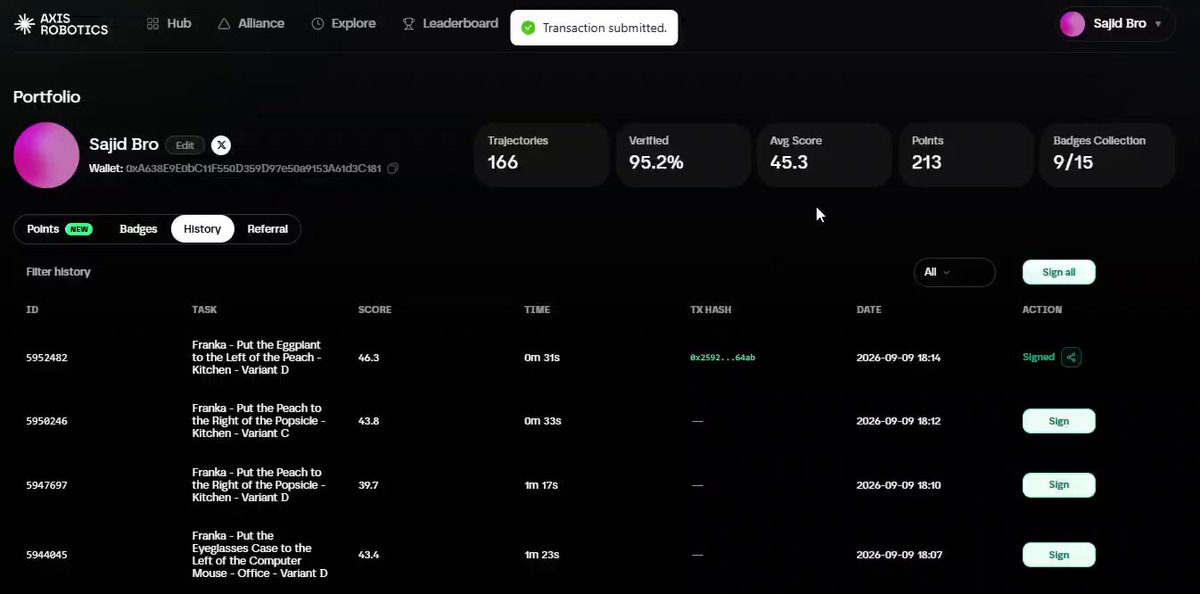Click the score value 39.7
The image size is (1200, 594).
click(x=369, y=485)
